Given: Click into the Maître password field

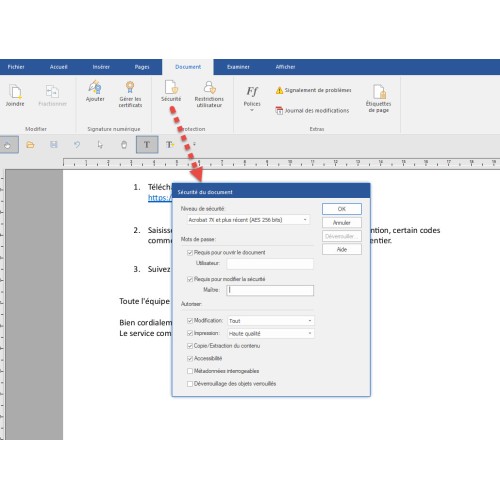Looking at the screenshot, I should [x=270, y=290].
